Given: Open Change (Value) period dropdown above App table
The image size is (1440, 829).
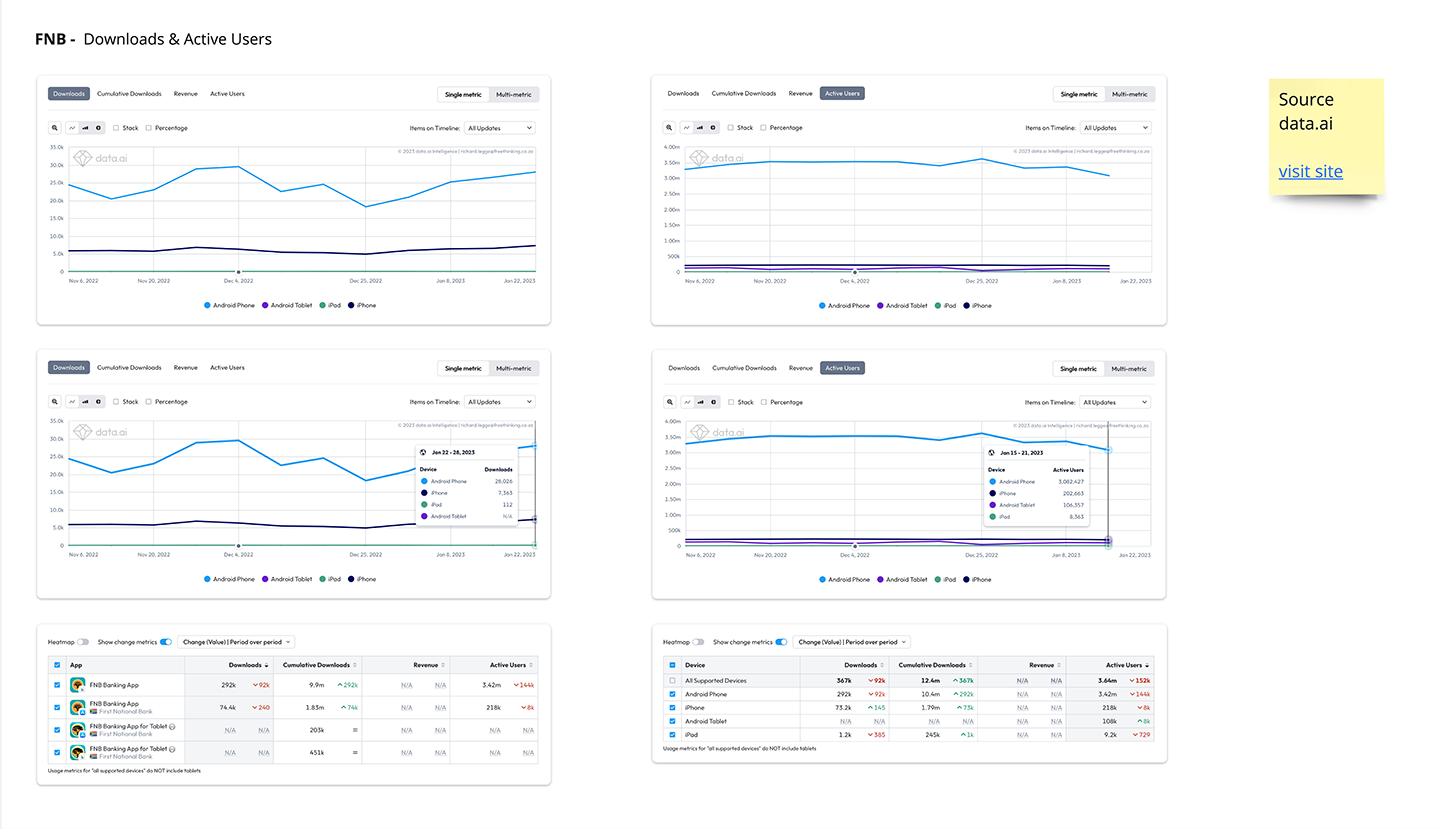Looking at the screenshot, I should (236, 642).
